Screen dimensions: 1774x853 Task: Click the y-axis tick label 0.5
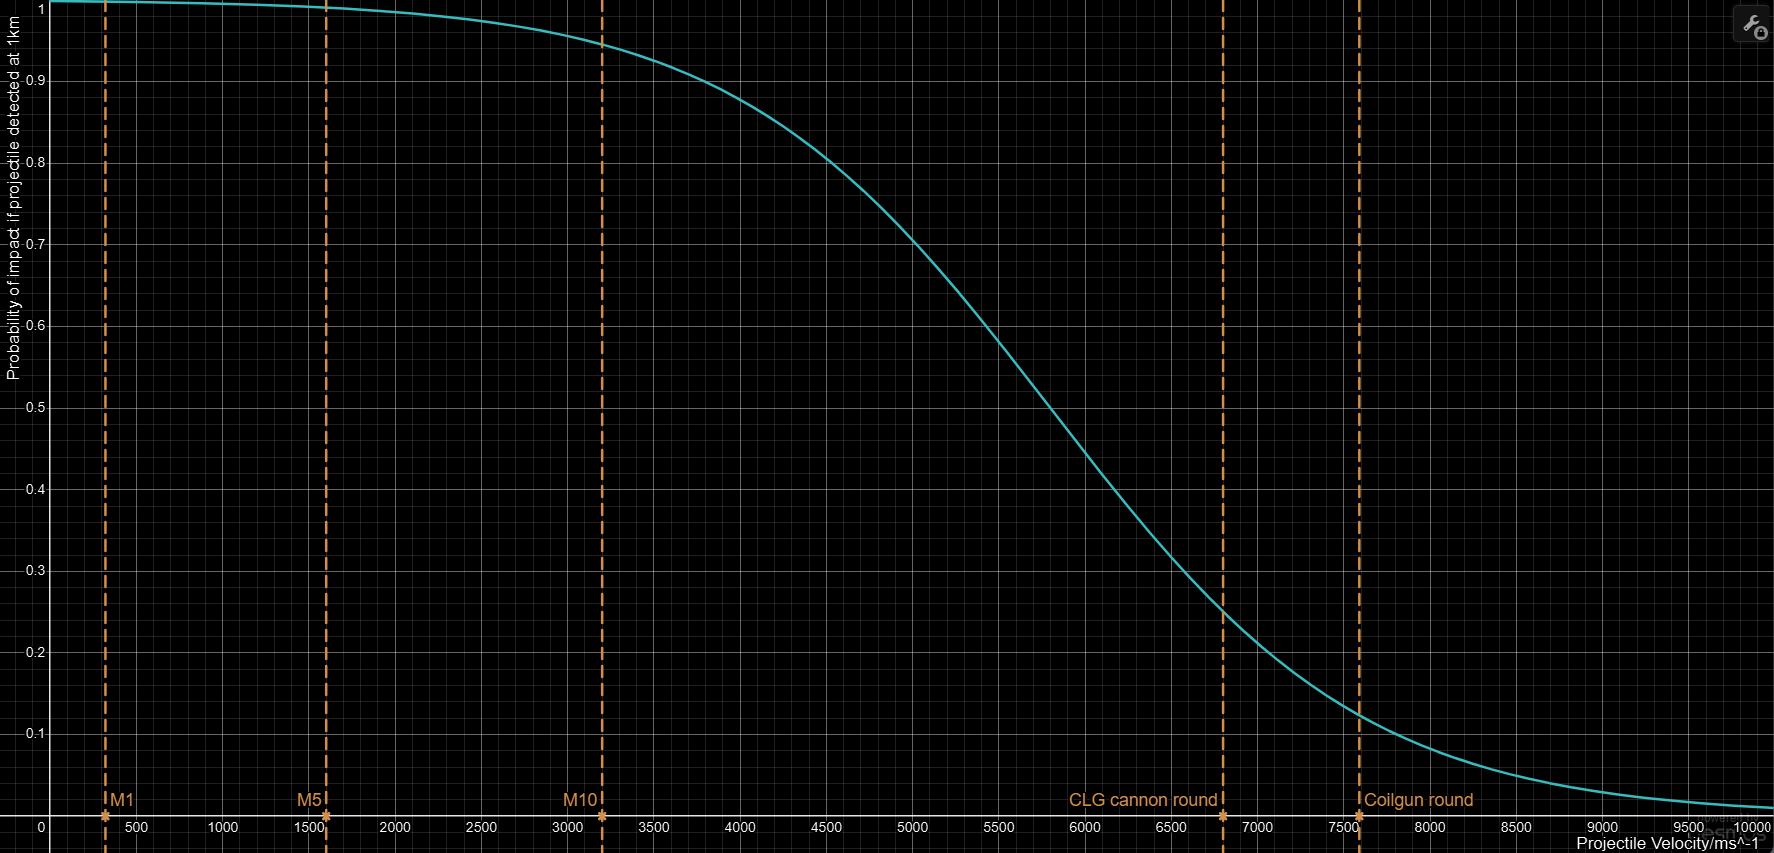[36, 407]
